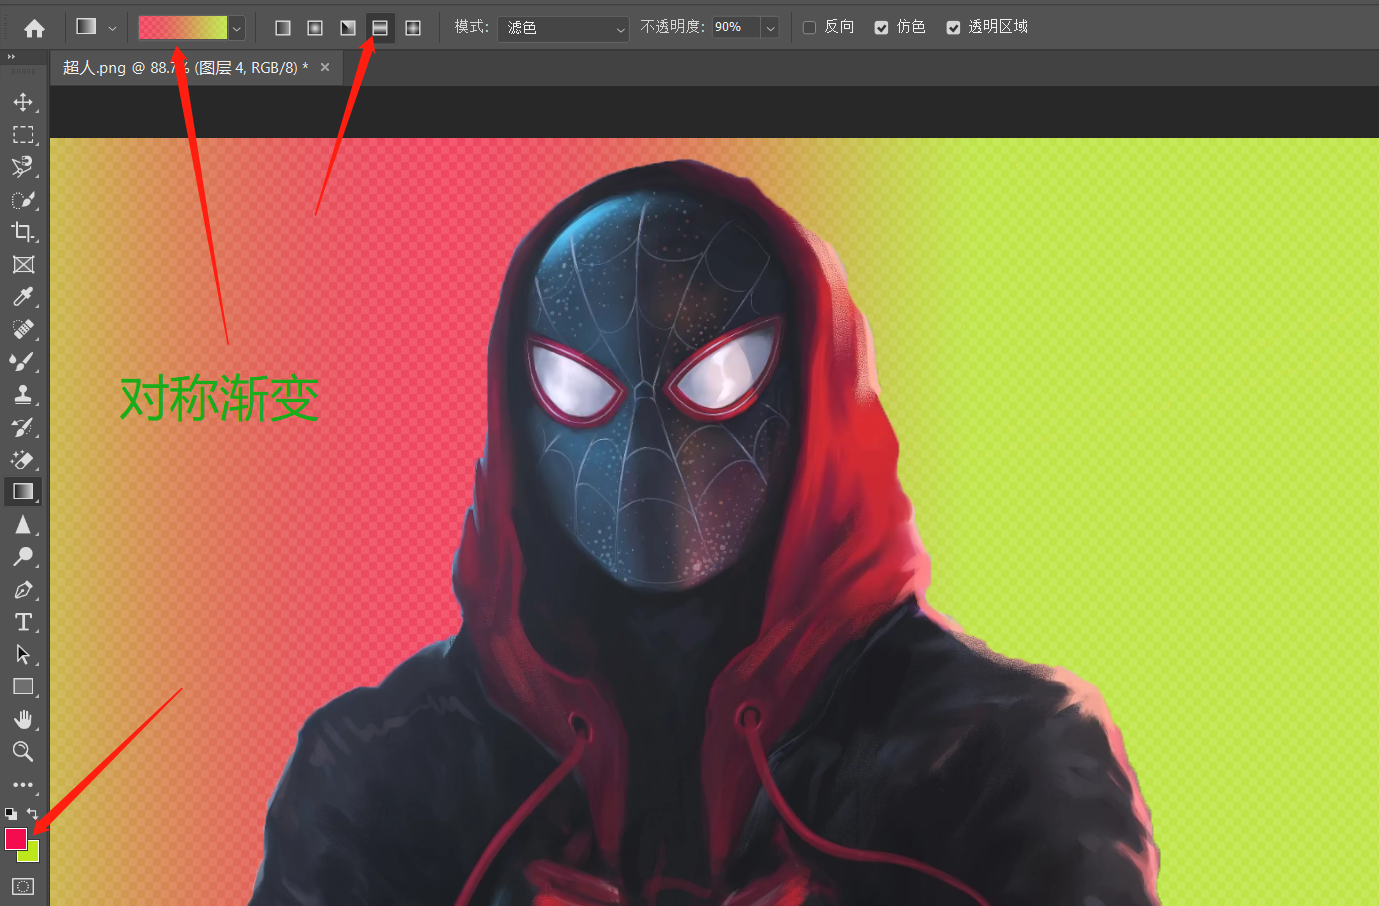Viewport: 1379px width, 906px height.
Task: Choose the Linear gradient type
Action: point(283,28)
